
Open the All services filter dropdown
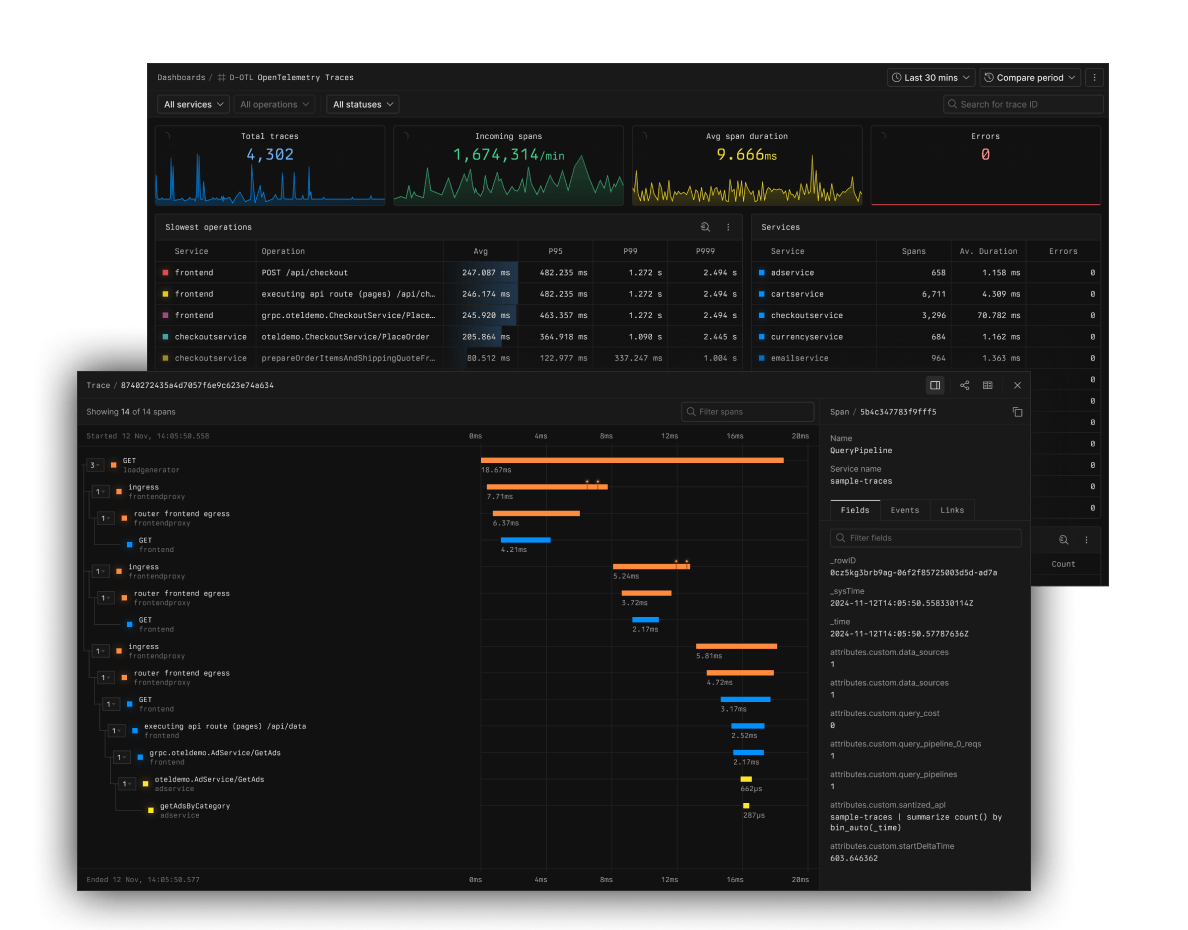coord(192,104)
